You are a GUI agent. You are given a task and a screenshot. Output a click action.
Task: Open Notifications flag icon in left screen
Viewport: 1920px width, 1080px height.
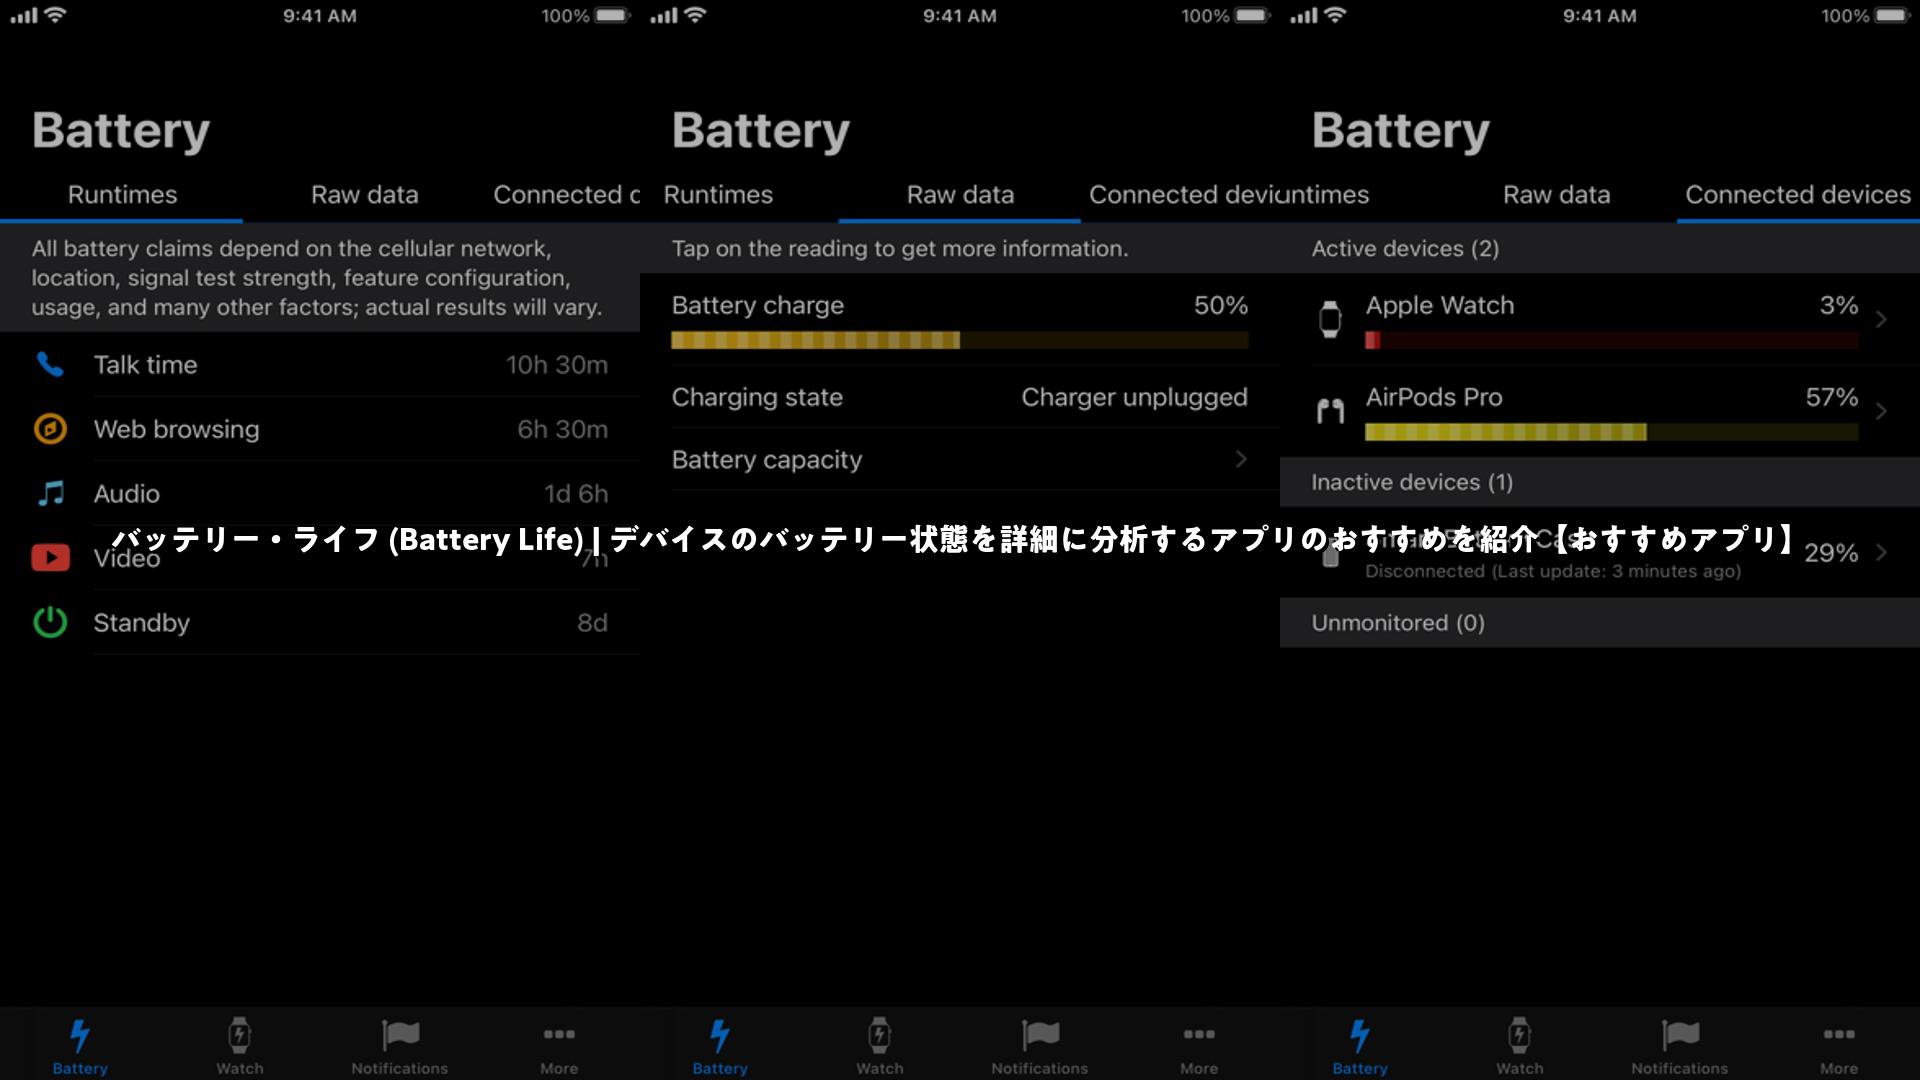(x=400, y=1035)
